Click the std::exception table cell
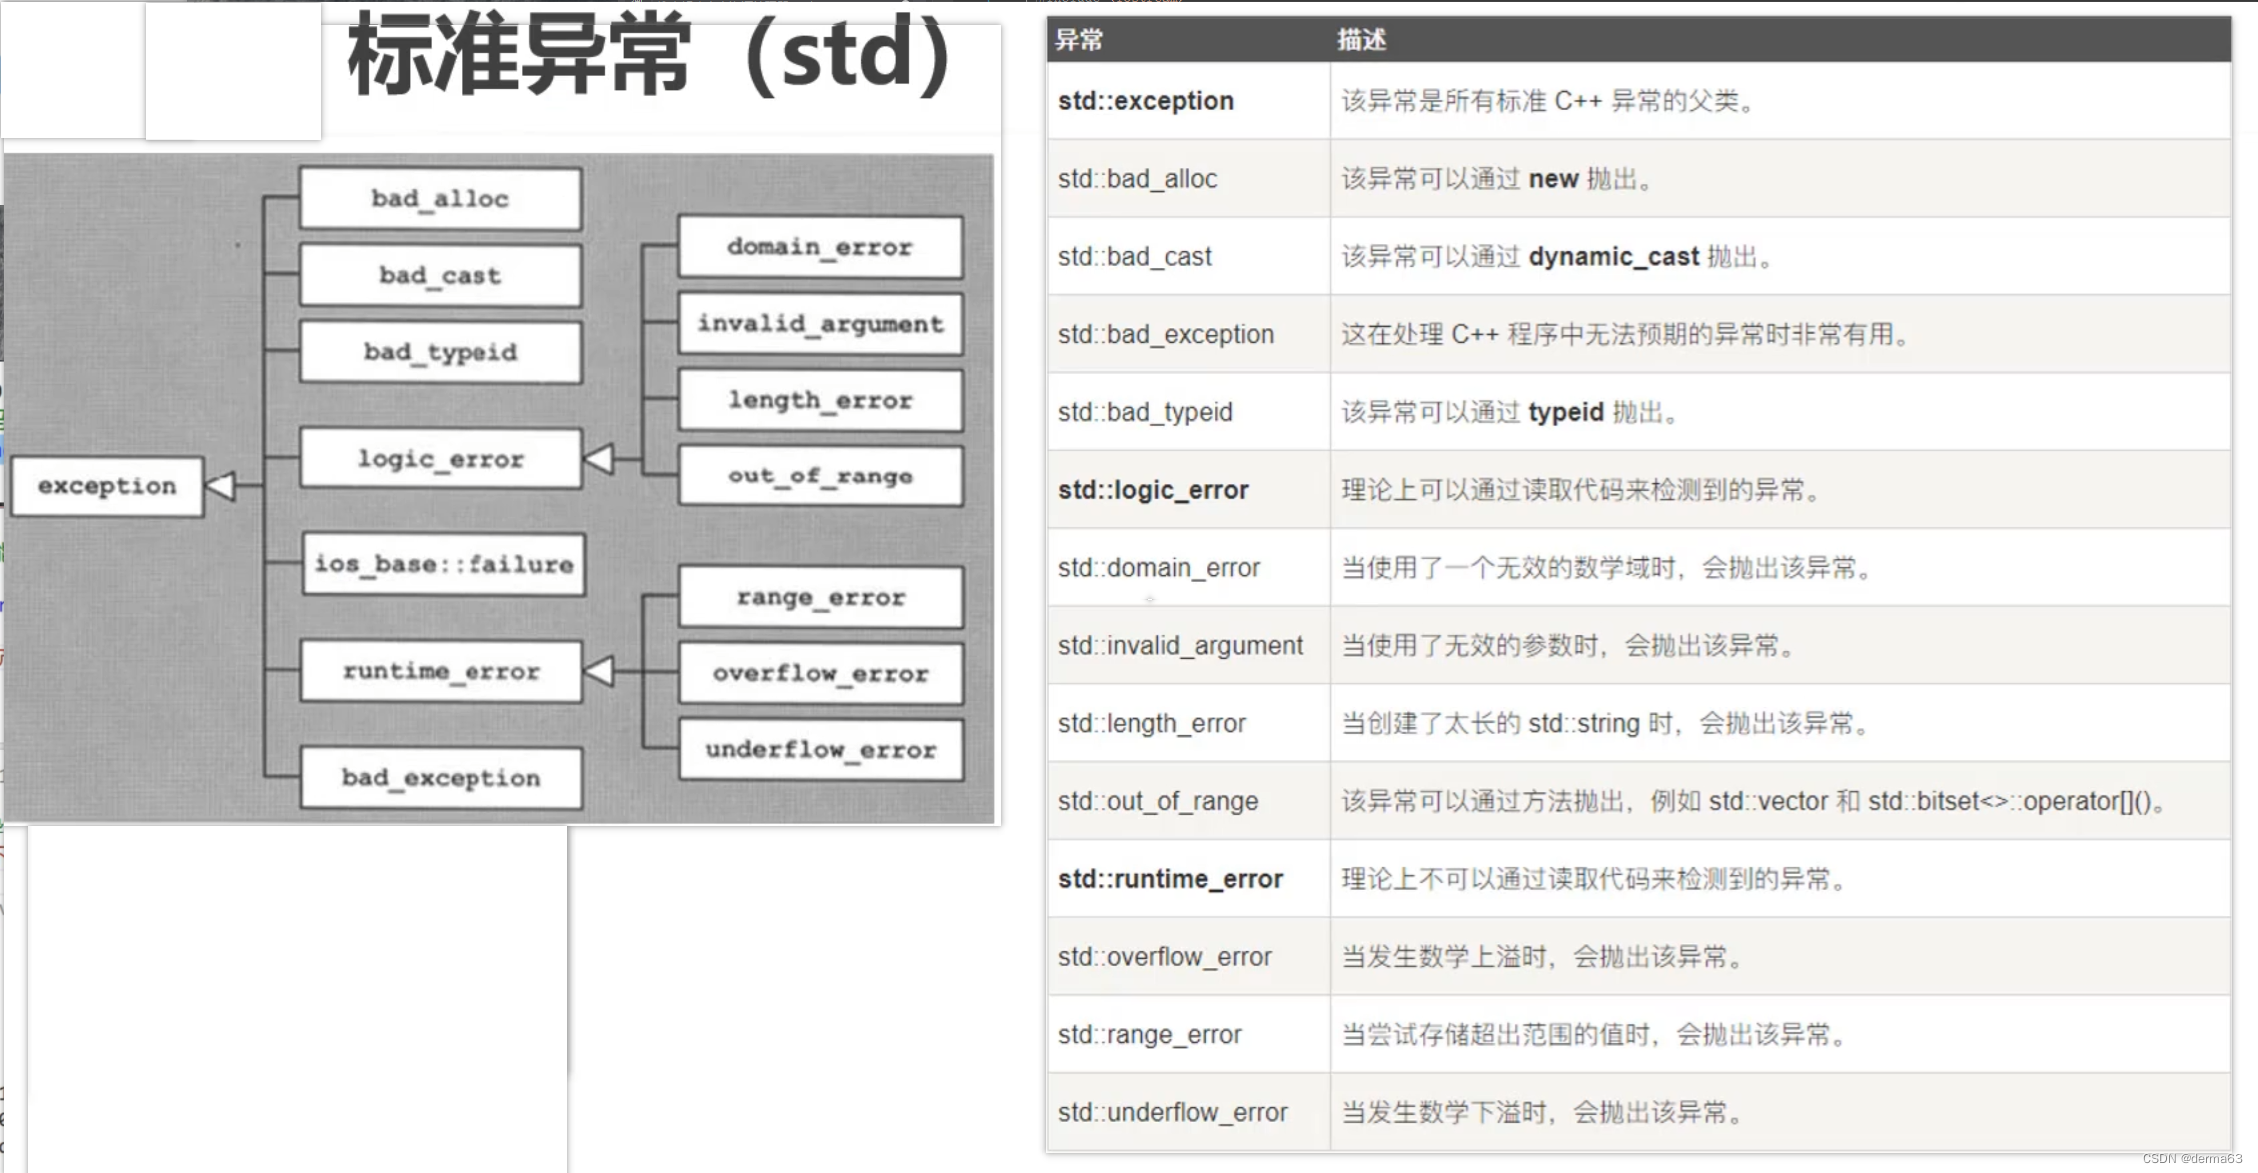This screenshot has width=2258, height=1173. [1146, 101]
